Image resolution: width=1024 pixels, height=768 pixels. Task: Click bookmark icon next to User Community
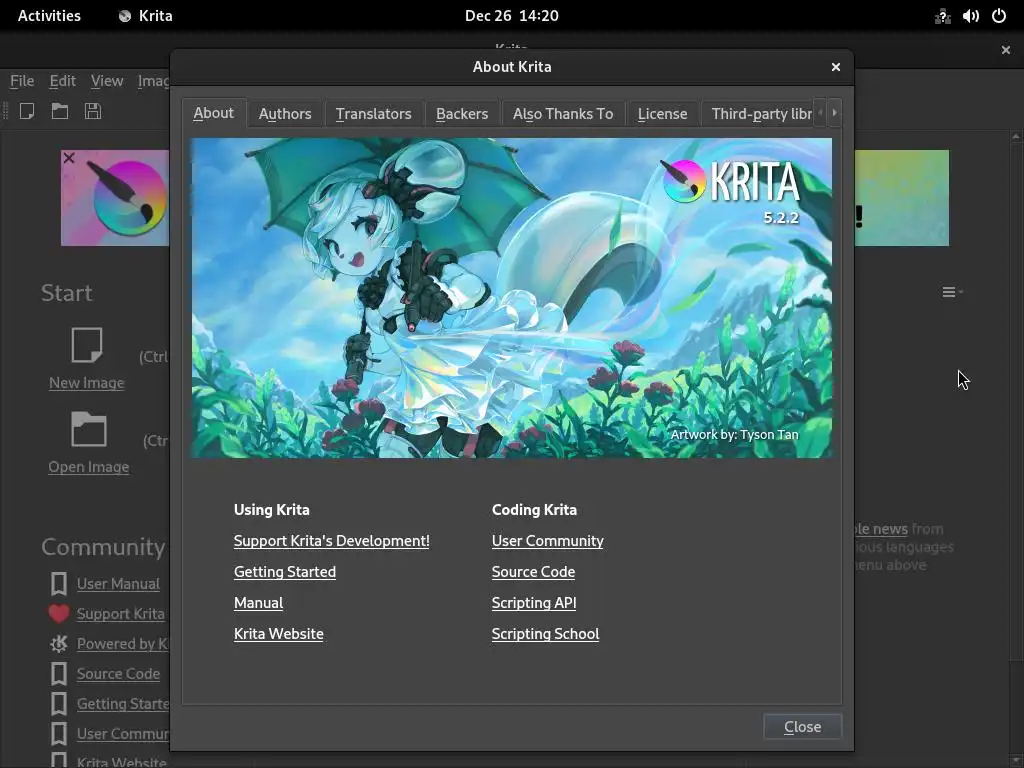[x=59, y=734]
